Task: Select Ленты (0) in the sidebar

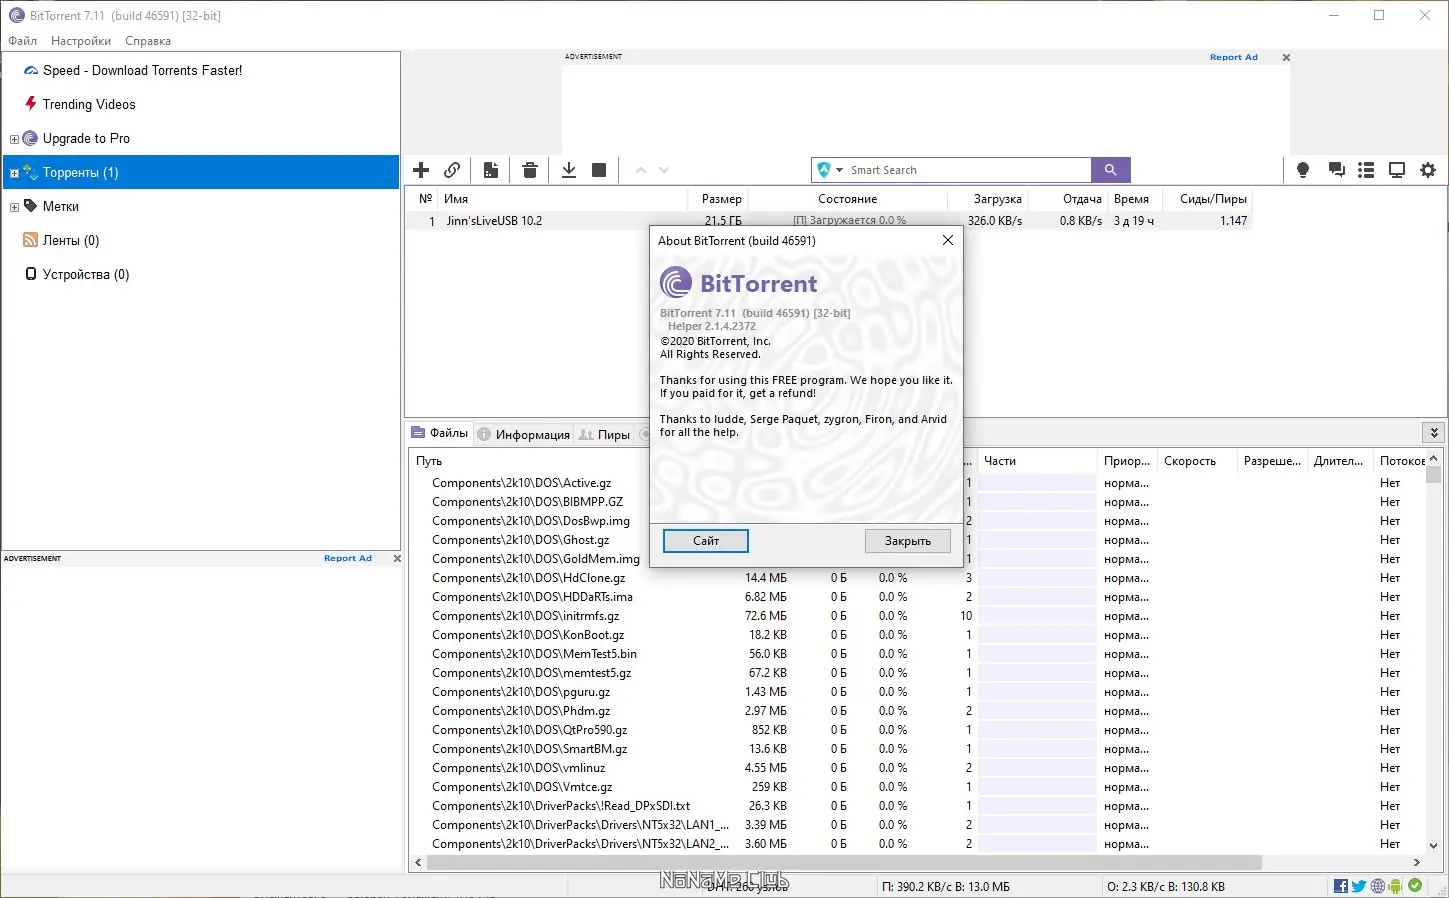Action: [x=71, y=240]
